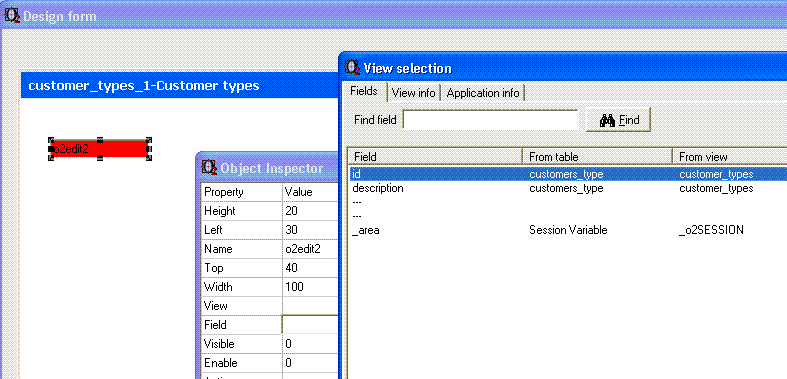
Task: Click the Property column header
Action: click(241, 192)
